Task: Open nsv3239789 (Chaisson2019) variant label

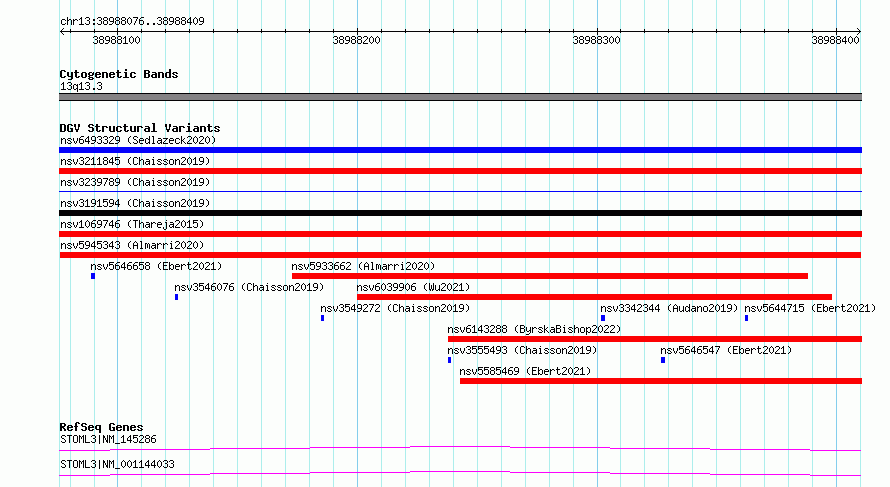Action: tap(135, 182)
